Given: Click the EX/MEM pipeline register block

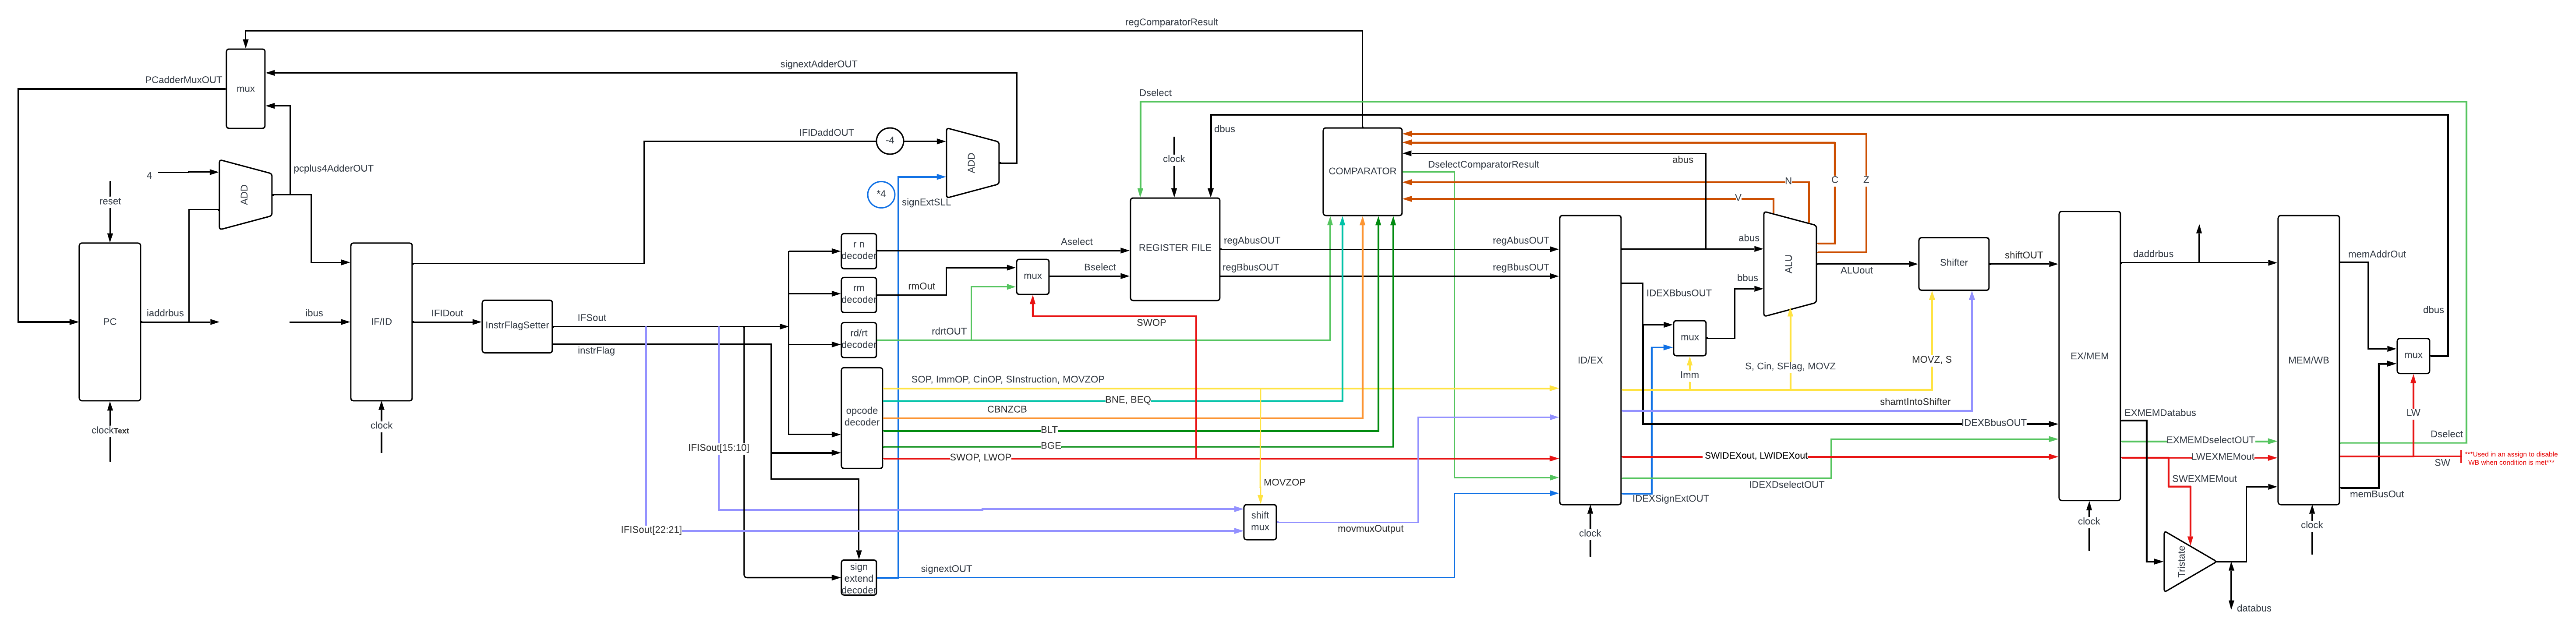Looking at the screenshot, I should (x=2089, y=356).
